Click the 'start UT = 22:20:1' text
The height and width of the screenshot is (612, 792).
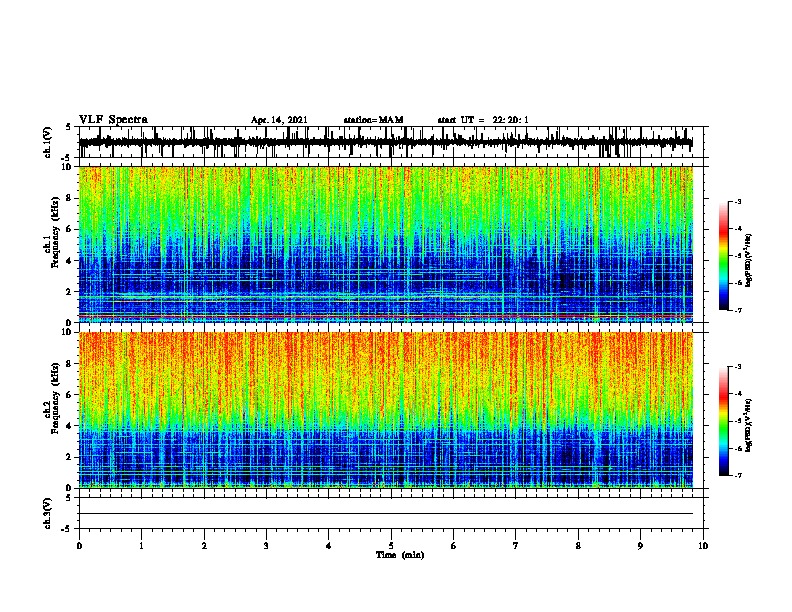[x=483, y=120]
